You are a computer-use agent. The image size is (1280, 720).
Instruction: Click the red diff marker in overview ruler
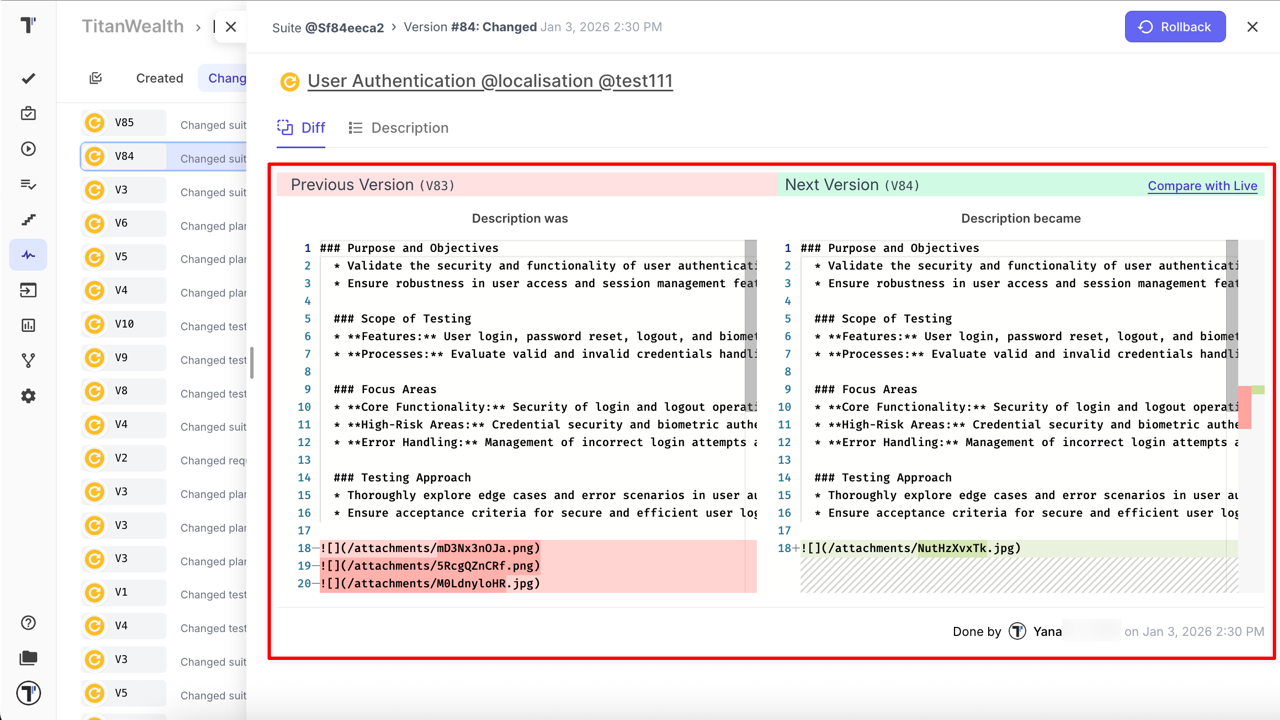coord(1244,411)
